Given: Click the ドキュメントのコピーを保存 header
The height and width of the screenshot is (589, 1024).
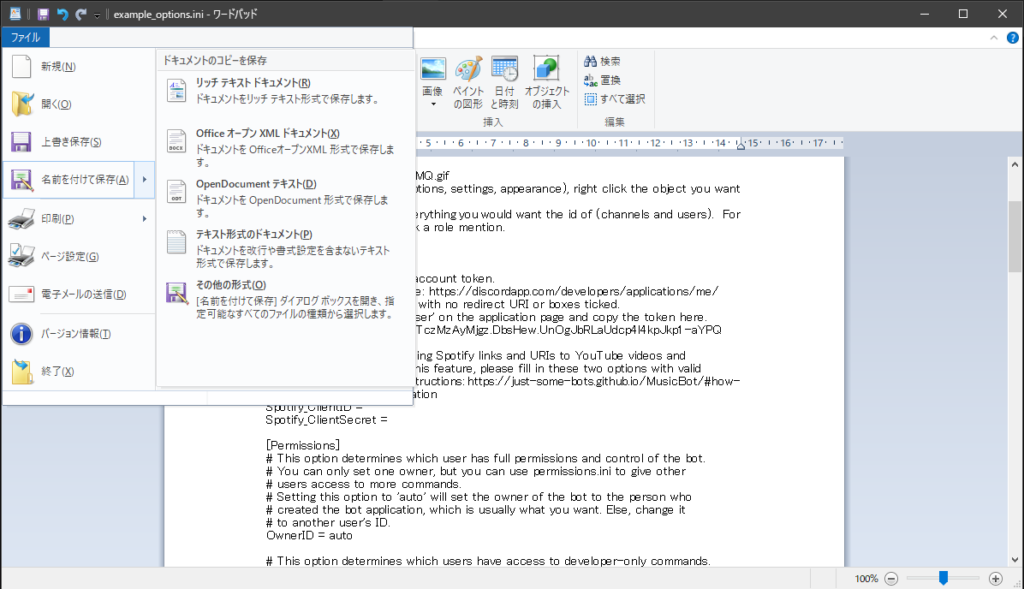Looking at the screenshot, I should coord(215,60).
